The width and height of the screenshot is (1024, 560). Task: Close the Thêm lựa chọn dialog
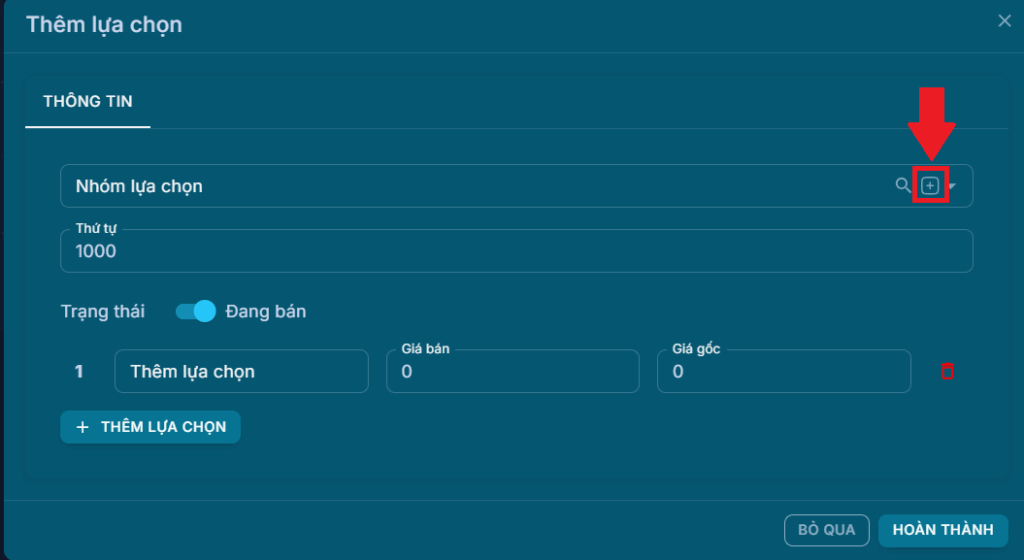tap(1004, 21)
